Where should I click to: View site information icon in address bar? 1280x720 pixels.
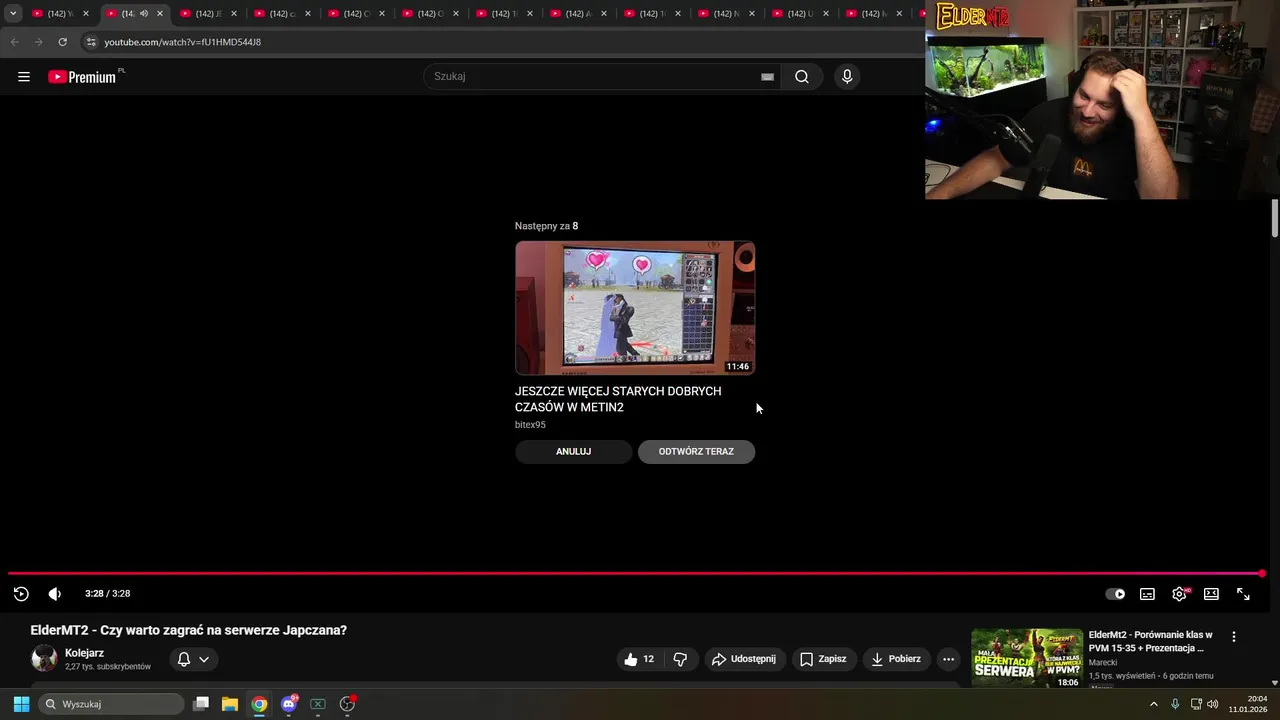pyautogui.click(x=91, y=42)
